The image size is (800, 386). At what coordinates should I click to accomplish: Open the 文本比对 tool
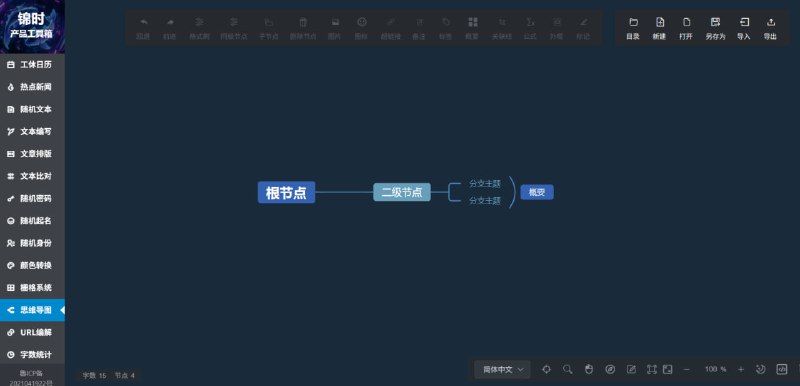tap(33, 176)
